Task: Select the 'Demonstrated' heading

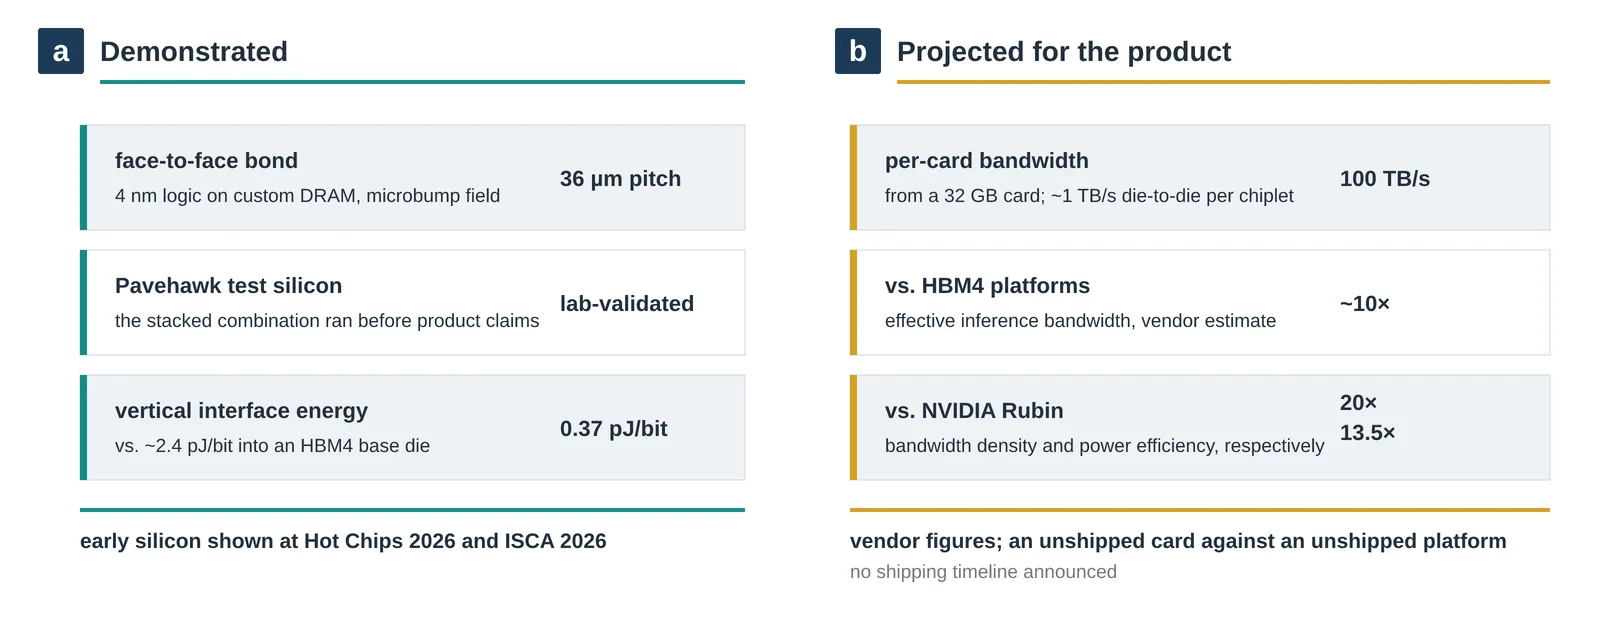Action: click(194, 51)
